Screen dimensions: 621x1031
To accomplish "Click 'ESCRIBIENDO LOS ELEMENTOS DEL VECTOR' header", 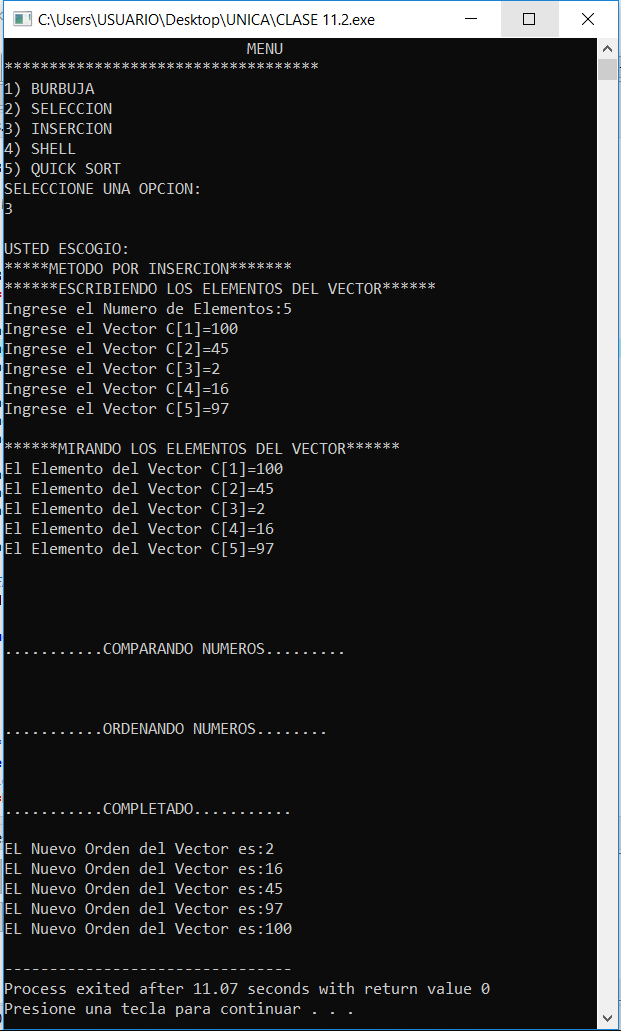I will [220, 289].
